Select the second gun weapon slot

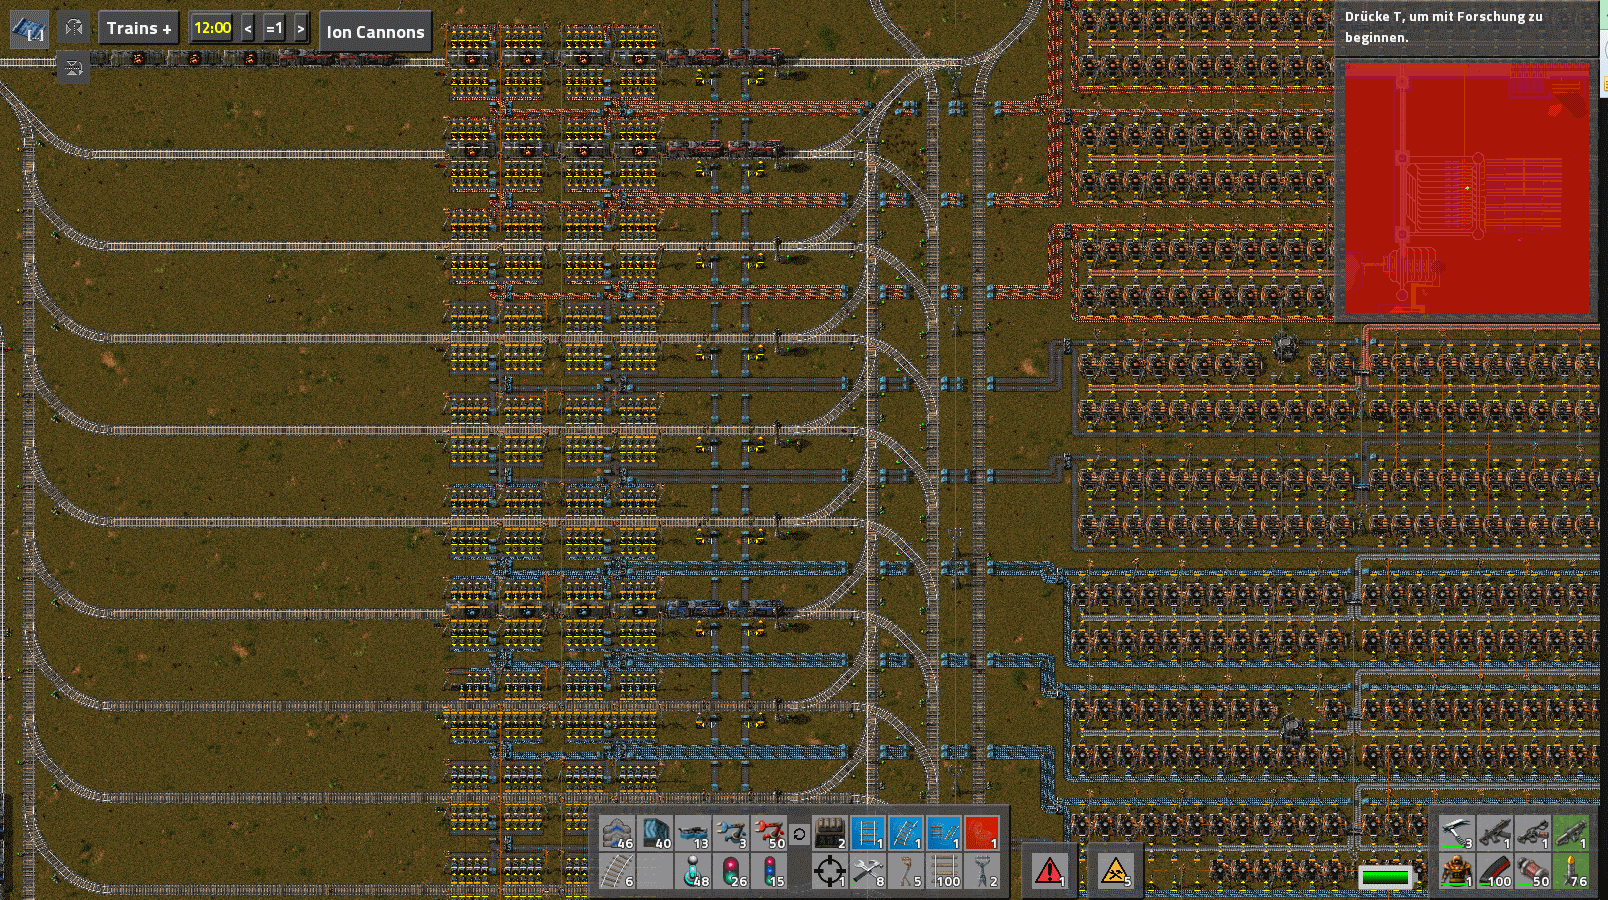[1533, 833]
